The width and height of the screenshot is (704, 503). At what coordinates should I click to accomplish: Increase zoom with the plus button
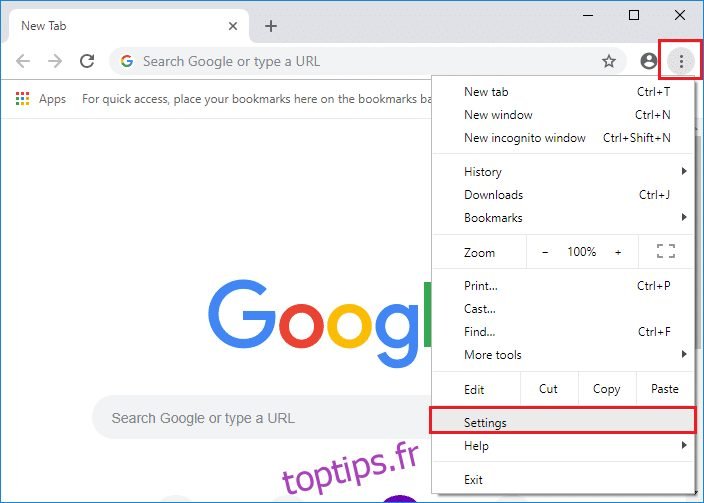pos(618,252)
